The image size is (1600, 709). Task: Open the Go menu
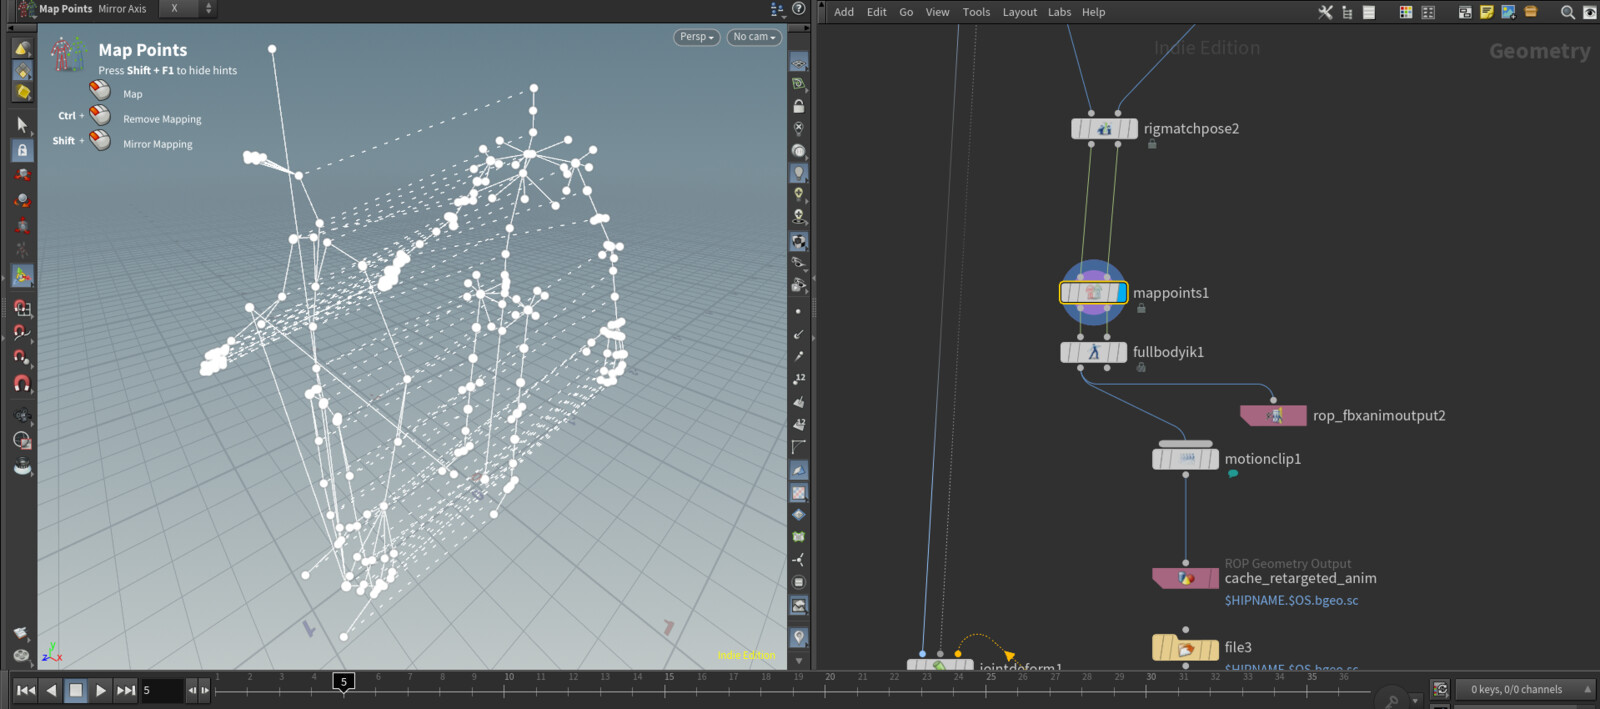click(906, 12)
